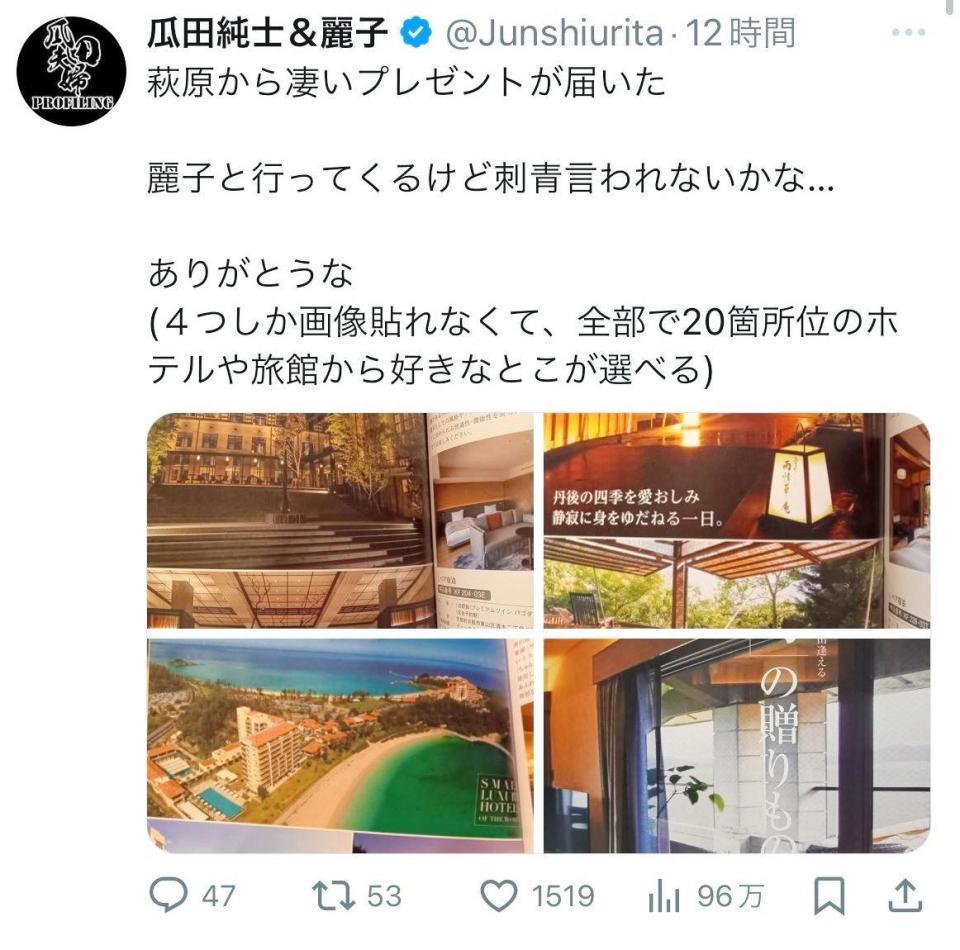Open the three-dot more options menu
This screenshot has width=960, height=950.
909,32
